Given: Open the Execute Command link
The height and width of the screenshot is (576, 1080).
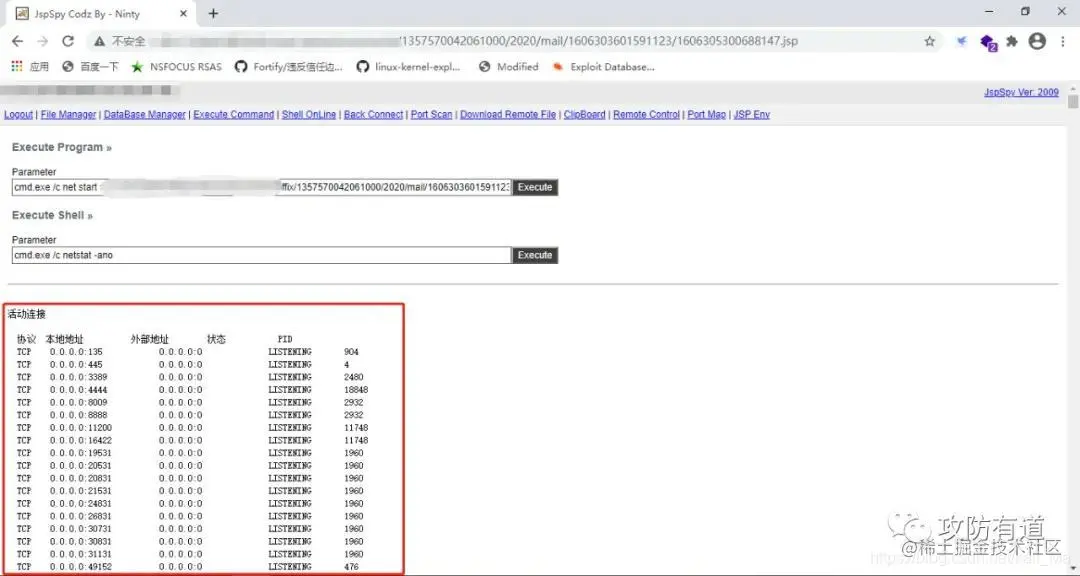Looking at the screenshot, I should tap(233, 114).
